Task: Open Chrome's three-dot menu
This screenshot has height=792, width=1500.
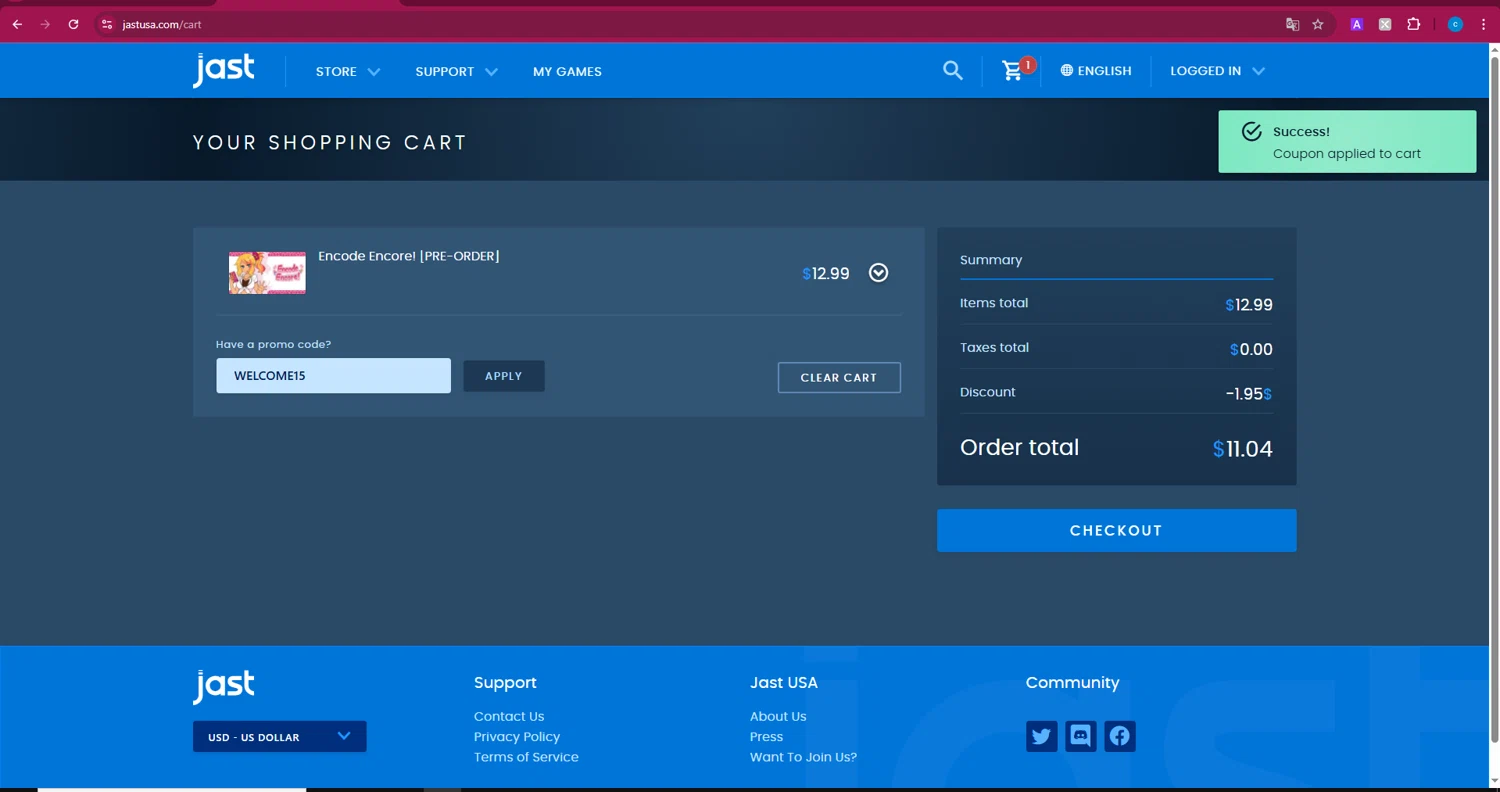Action: click(1483, 24)
